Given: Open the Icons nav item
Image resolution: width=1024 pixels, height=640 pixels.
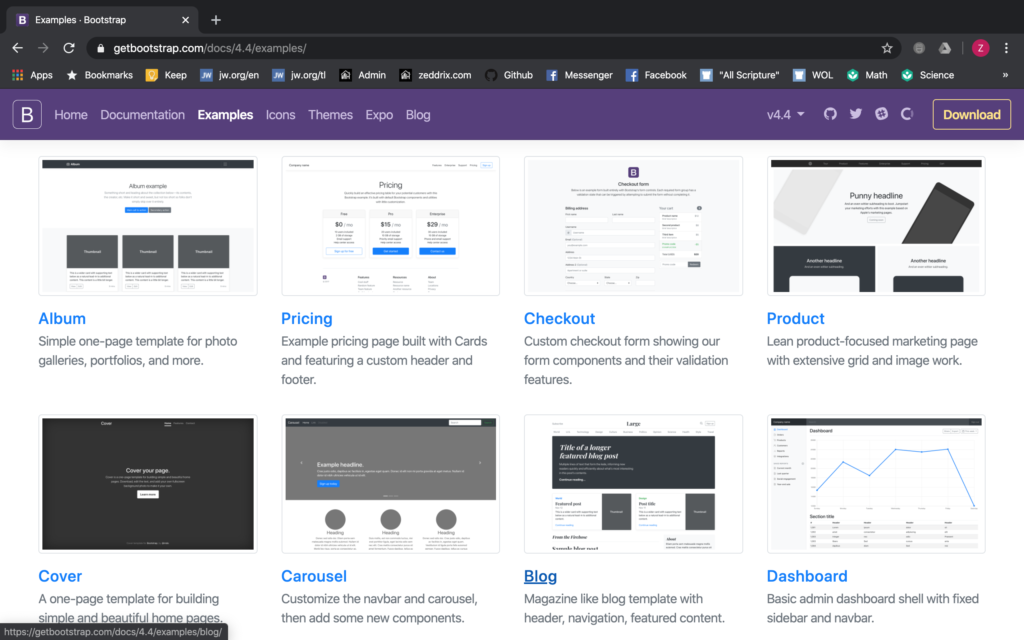Looking at the screenshot, I should pyautogui.click(x=280, y=115).
